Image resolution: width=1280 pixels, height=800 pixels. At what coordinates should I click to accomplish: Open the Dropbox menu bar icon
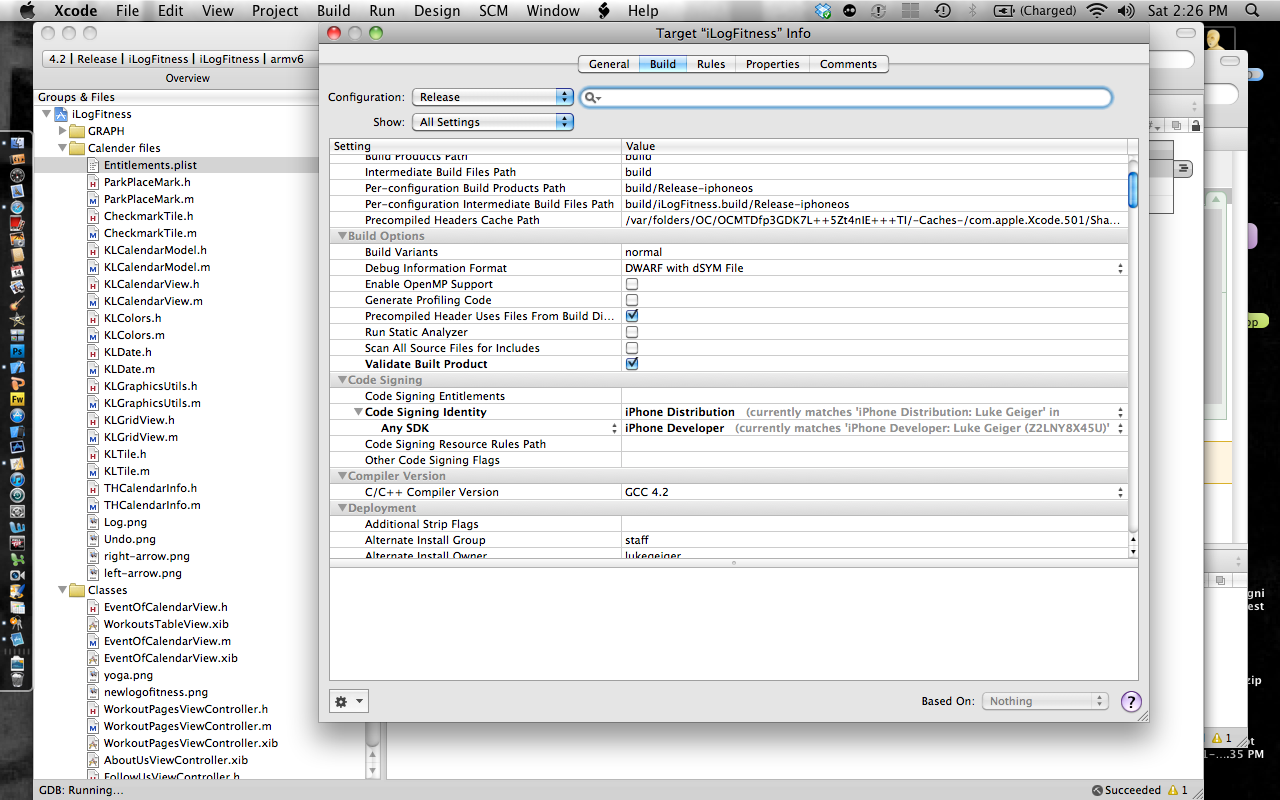point(823,11)
